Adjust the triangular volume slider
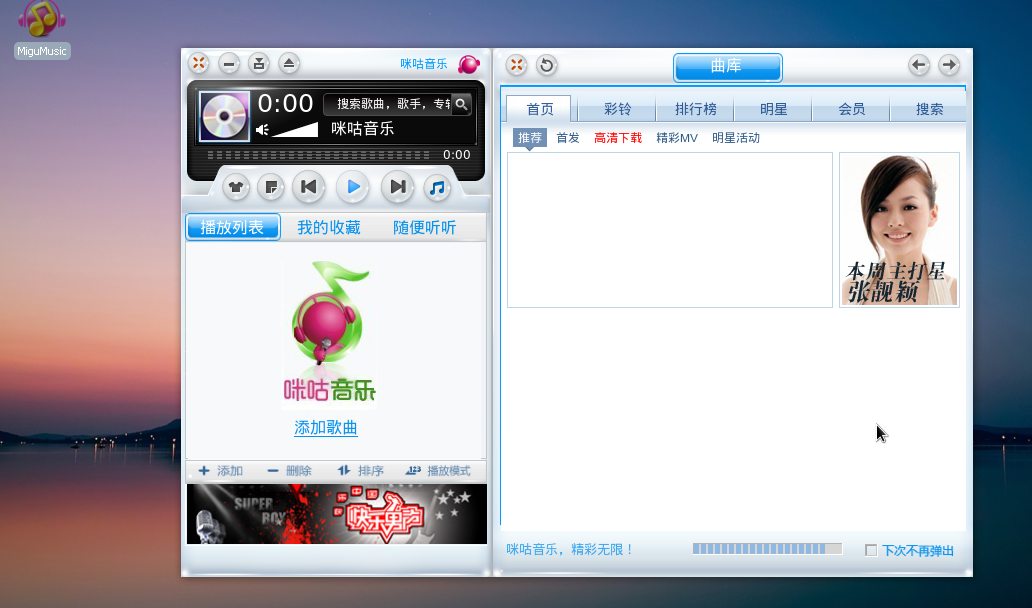The width and height of the screenshot is (1032, 608). [296, 130]
